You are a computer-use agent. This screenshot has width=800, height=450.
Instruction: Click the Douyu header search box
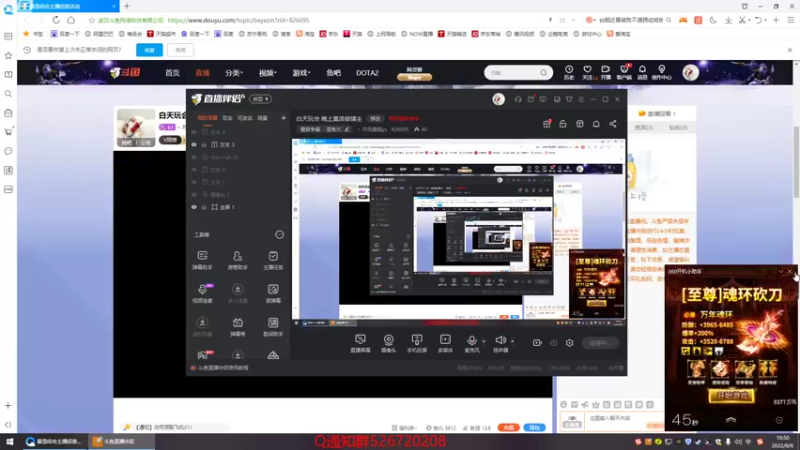tap(518, 72)
